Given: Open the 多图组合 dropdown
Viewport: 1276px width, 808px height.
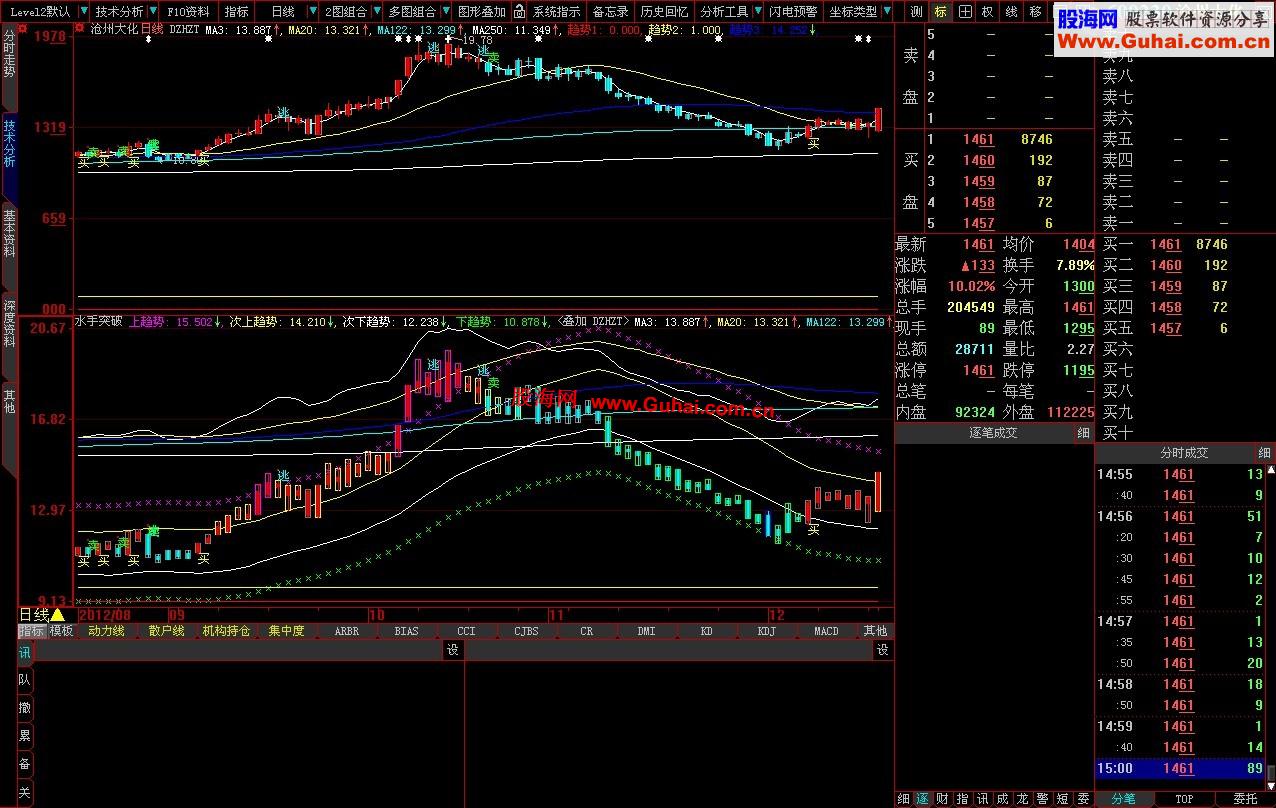Looking at the screenshot, I should [418, 12].
